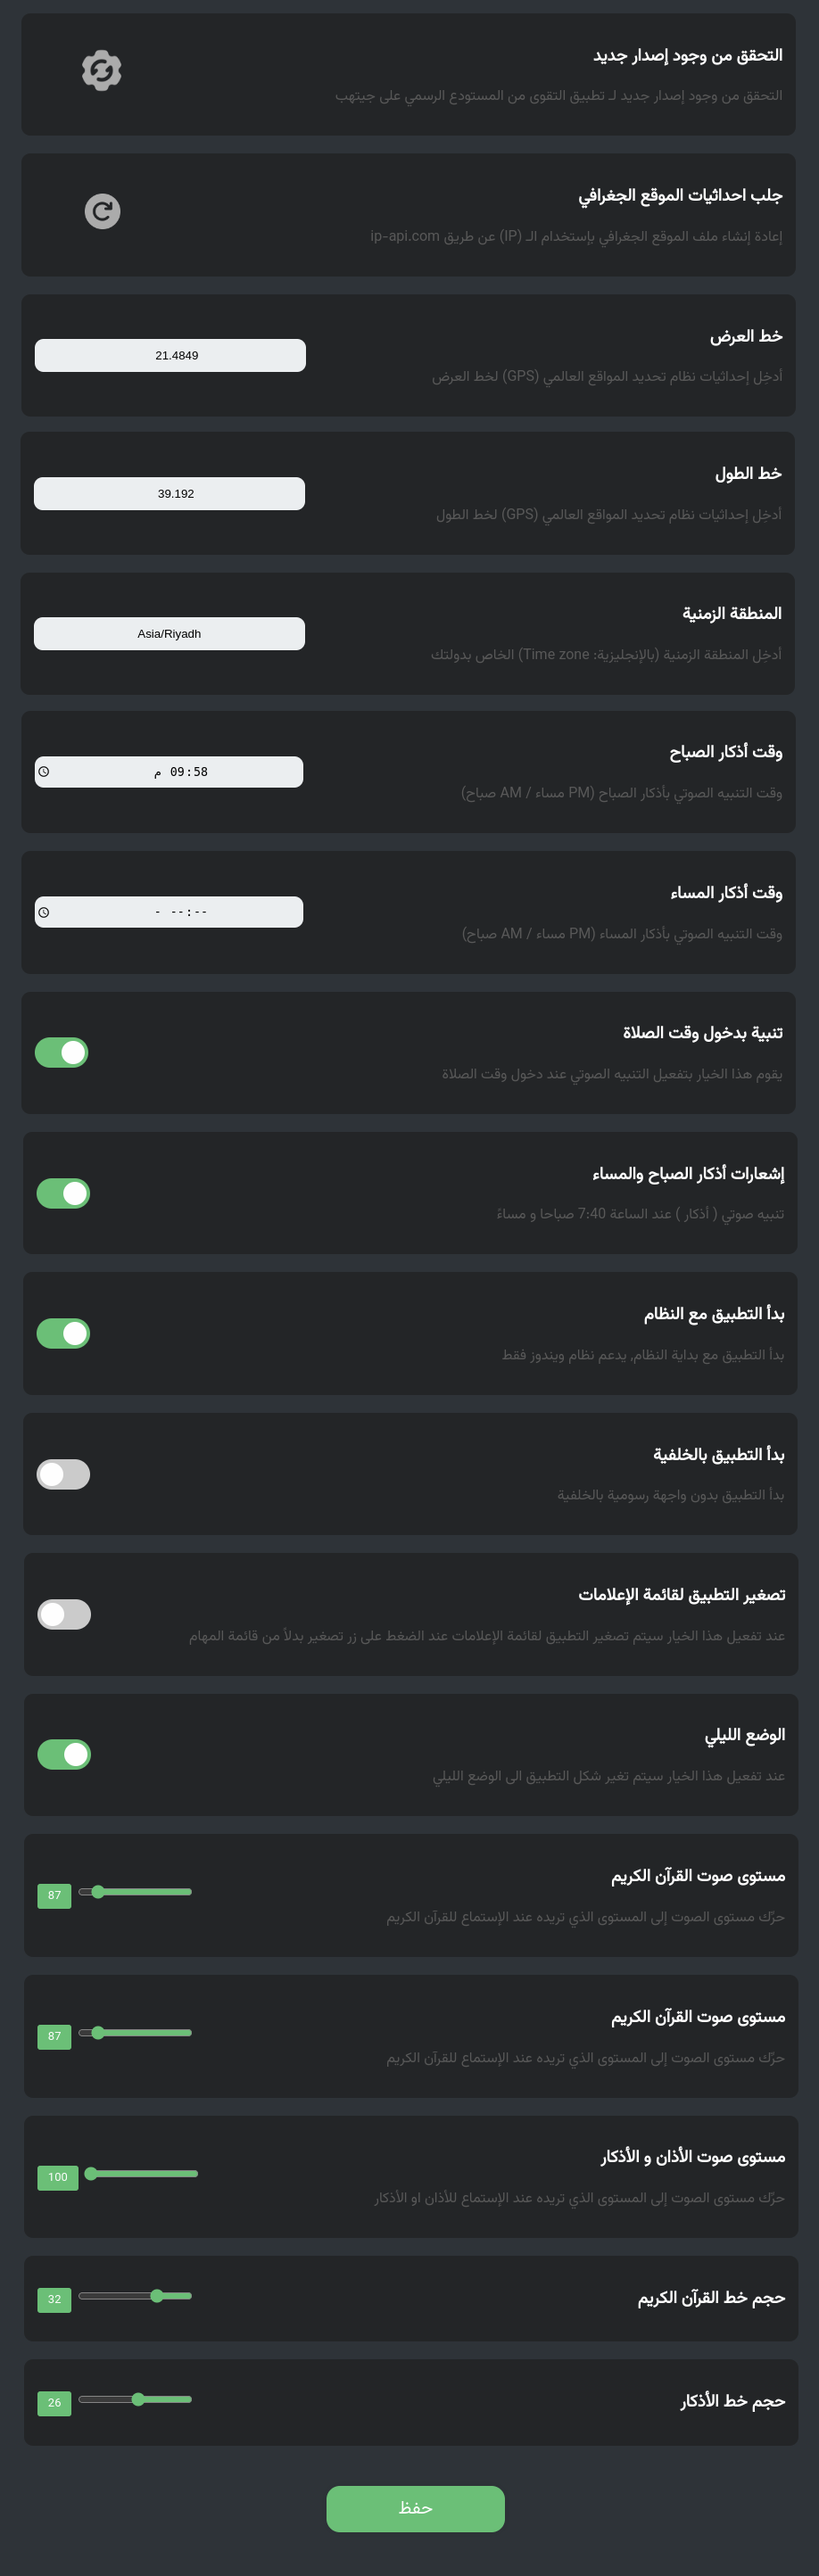Image resolution: width=819 pixels, height=2576 pixels.
Task: Click the adhan and adhkar volume slider
Action: pyautogui.click(x=141, y=2173)
